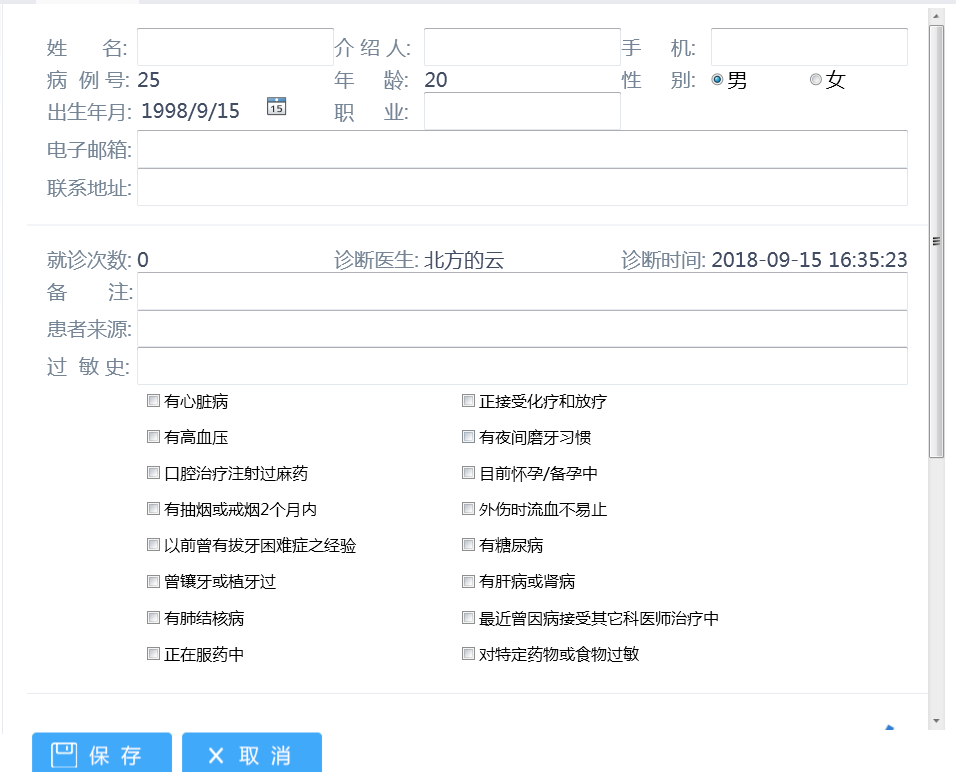Click the scrollbar down arrow
956x772 pixels.
[936, 720]
